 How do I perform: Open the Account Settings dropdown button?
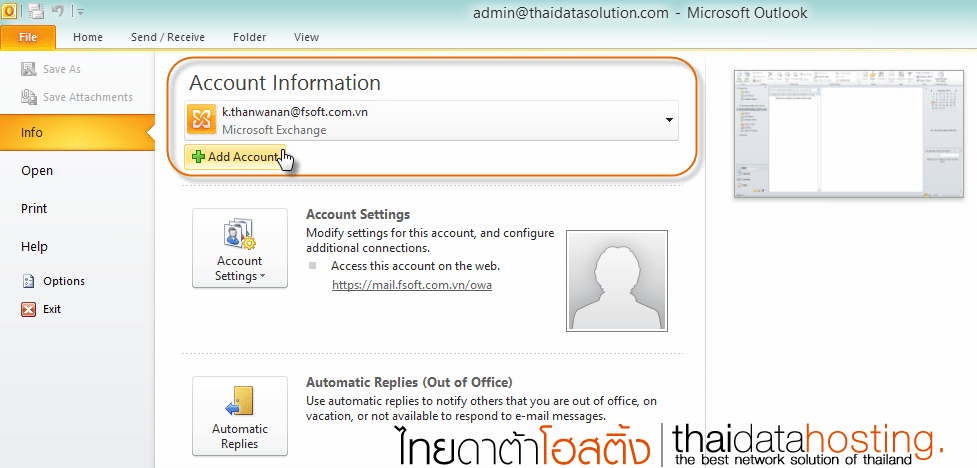pyautogui.click(x=240, y=248)
